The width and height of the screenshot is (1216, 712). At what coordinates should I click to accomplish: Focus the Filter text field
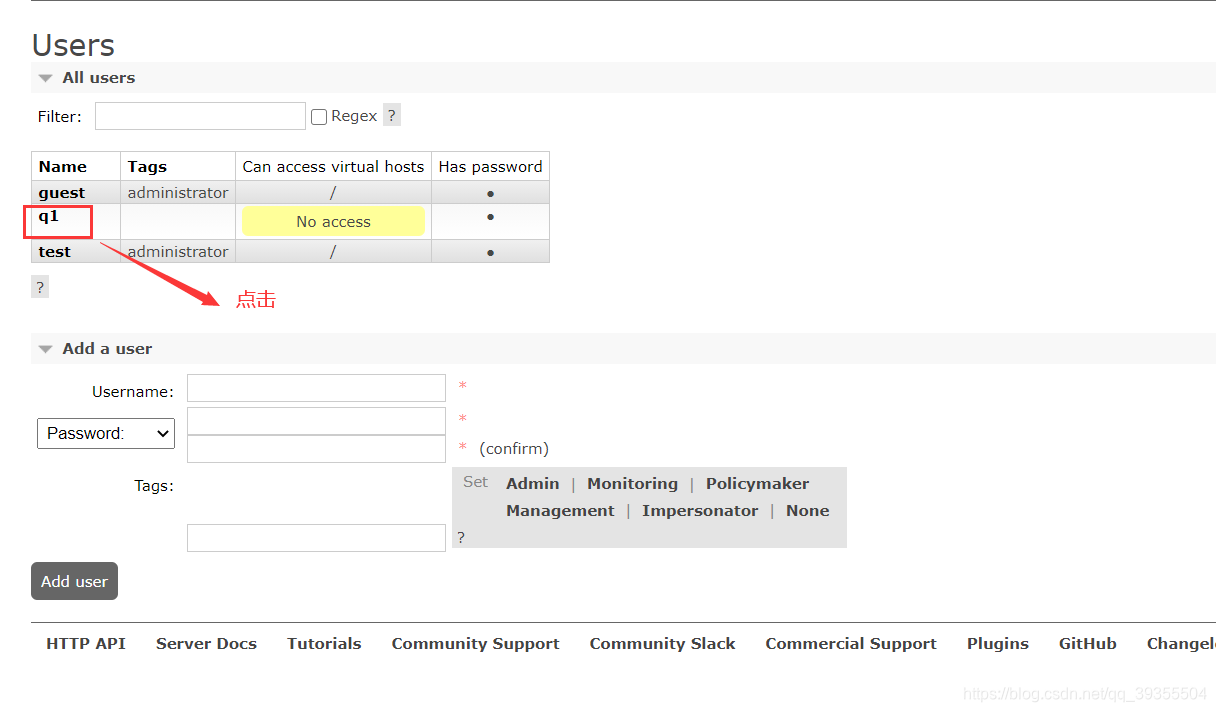(200, 116)
